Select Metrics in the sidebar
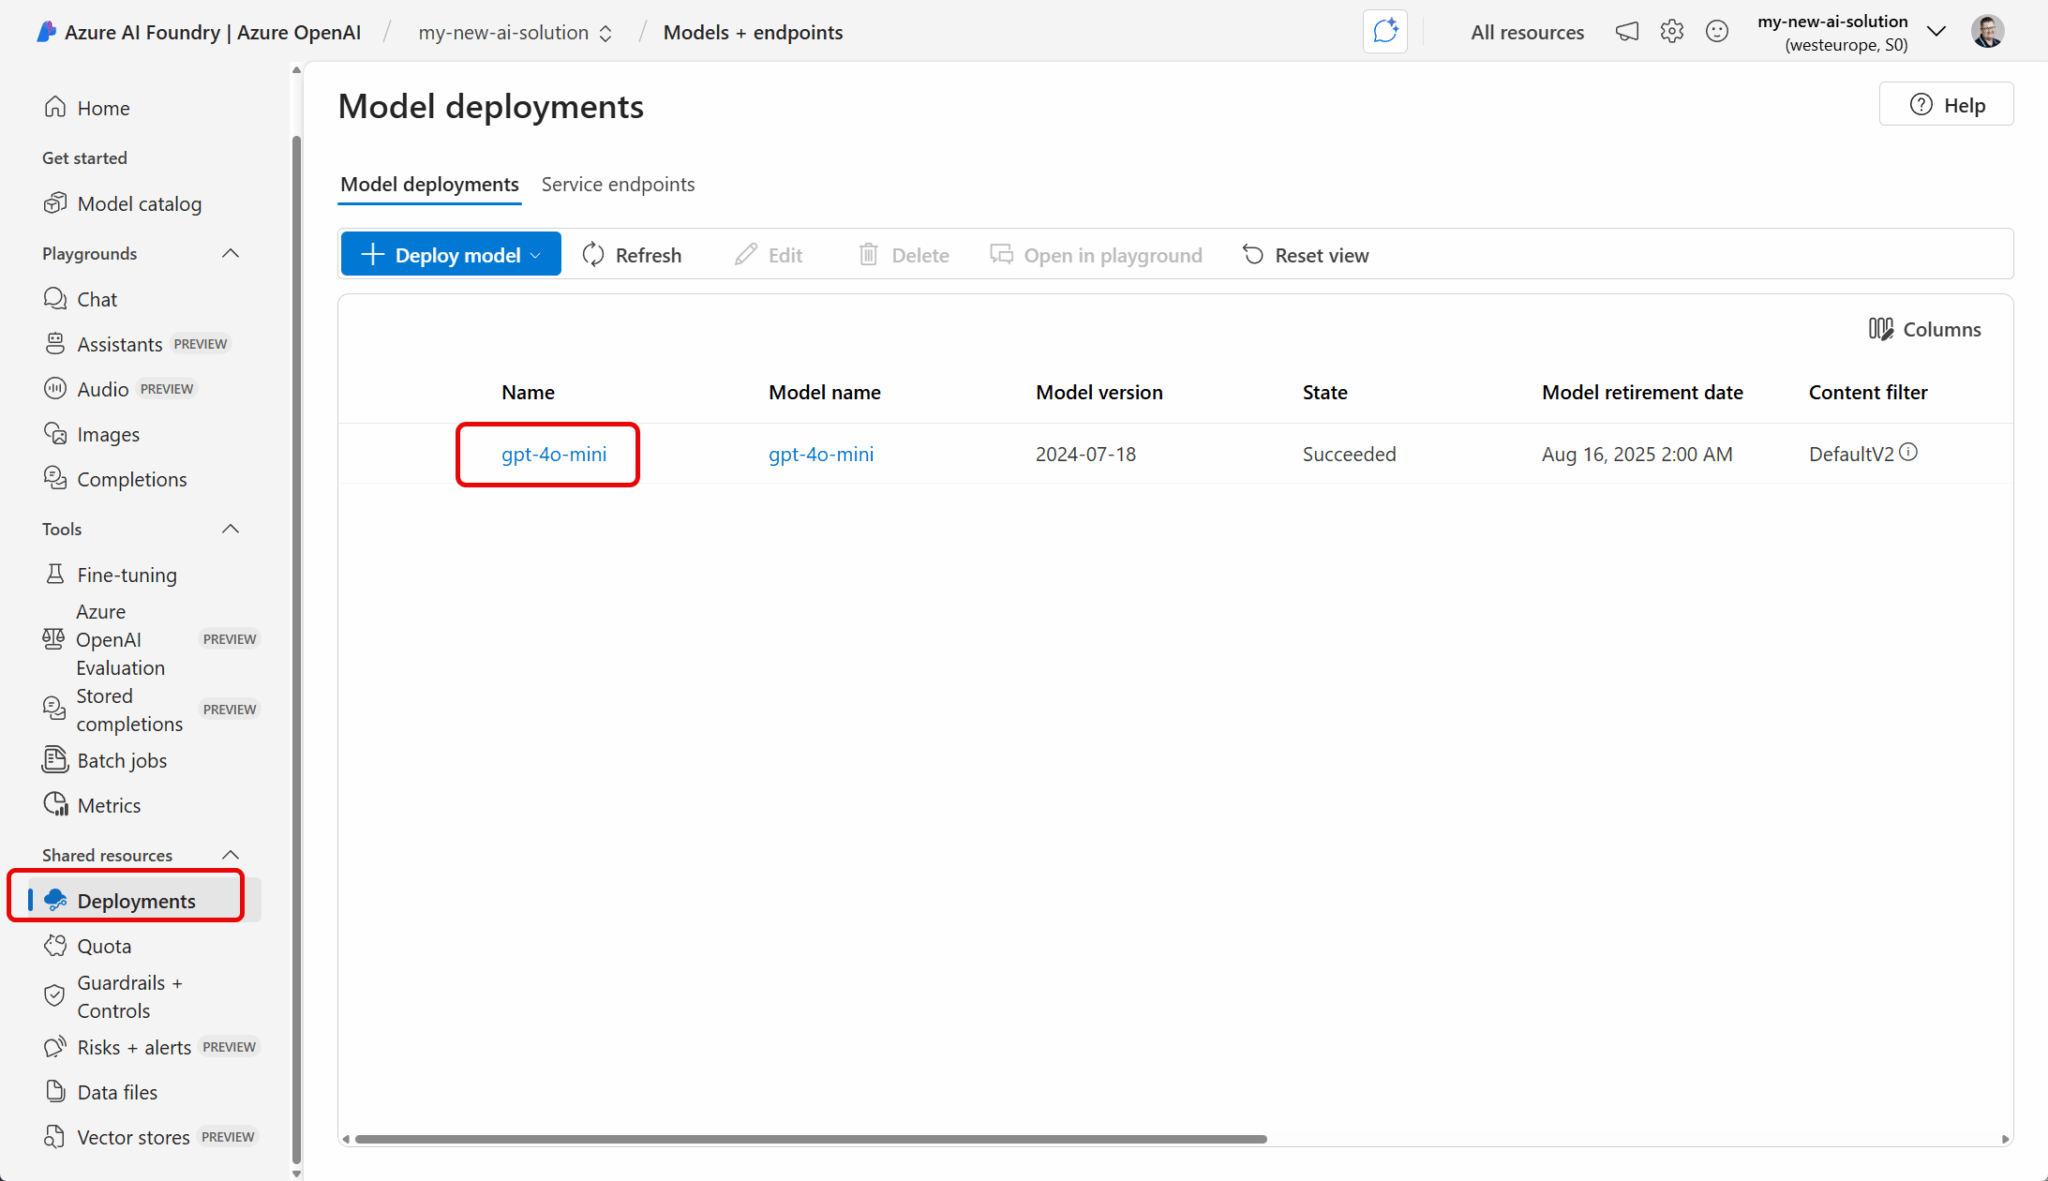The height and width of the screenshot is (1181, 2048). [x=109, y=804]
